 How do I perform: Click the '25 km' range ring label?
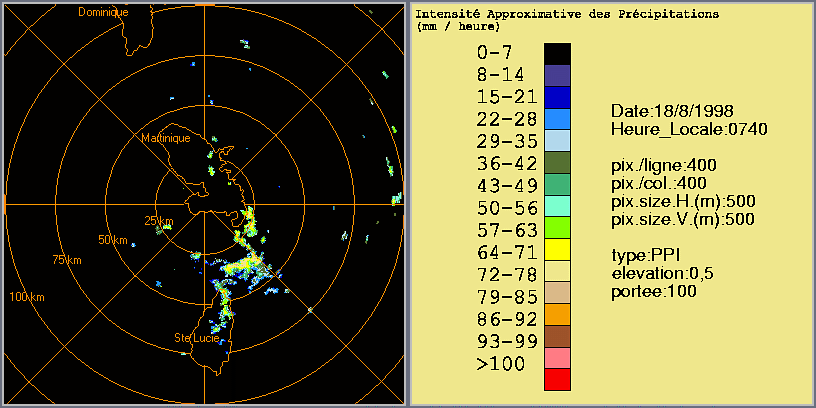159,221
